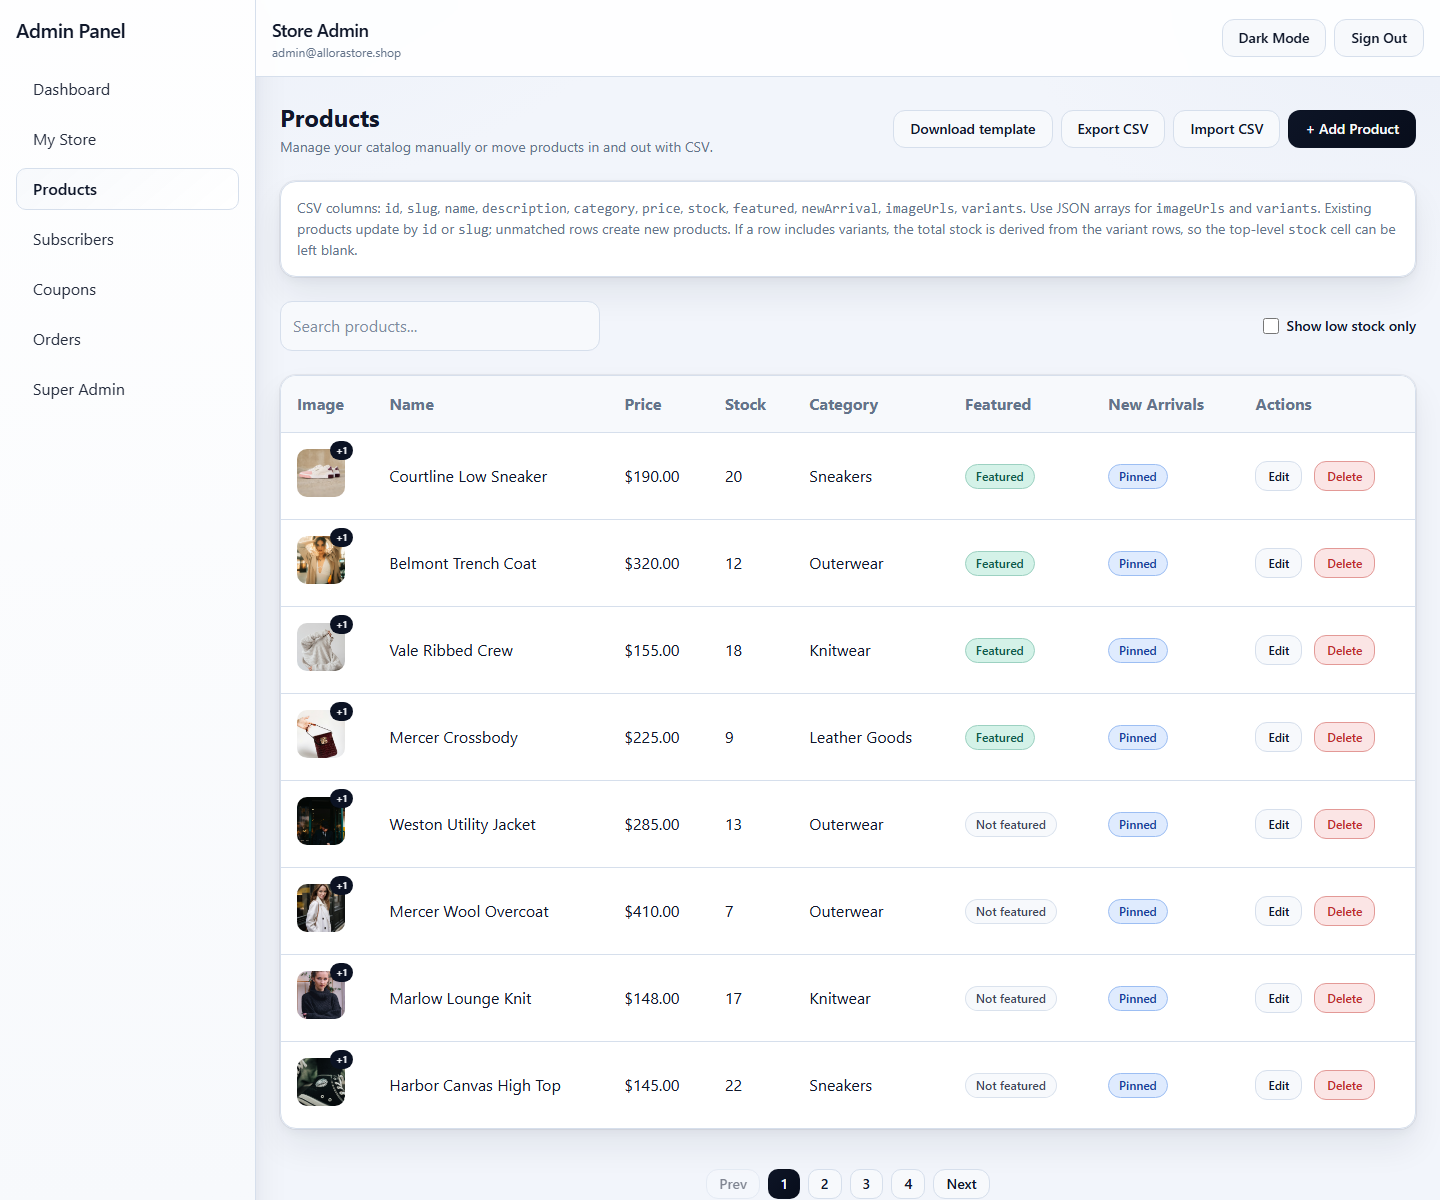Viewport: 1440px width, 1200px height.
Task: Sign Out of Store Admin
Action: pos(1378,37)
